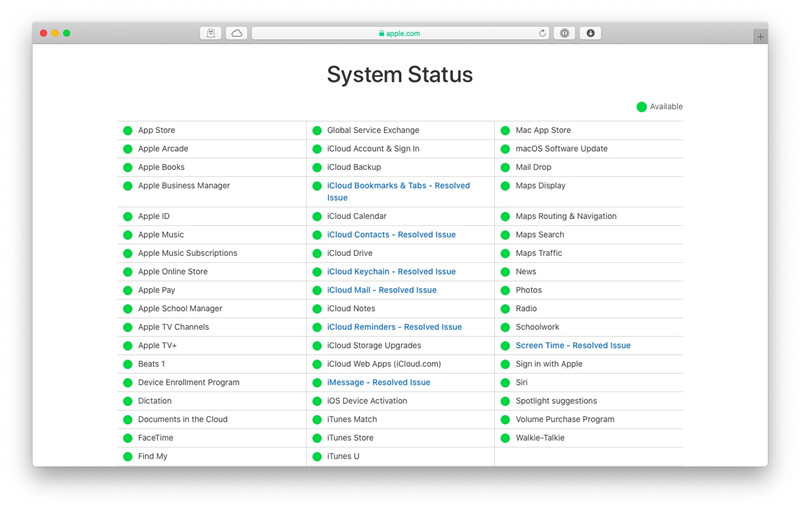Select the Dictation entry
The width and height of the screenshot is (800, 509).
pyautogui.click(x=155, y=401)
